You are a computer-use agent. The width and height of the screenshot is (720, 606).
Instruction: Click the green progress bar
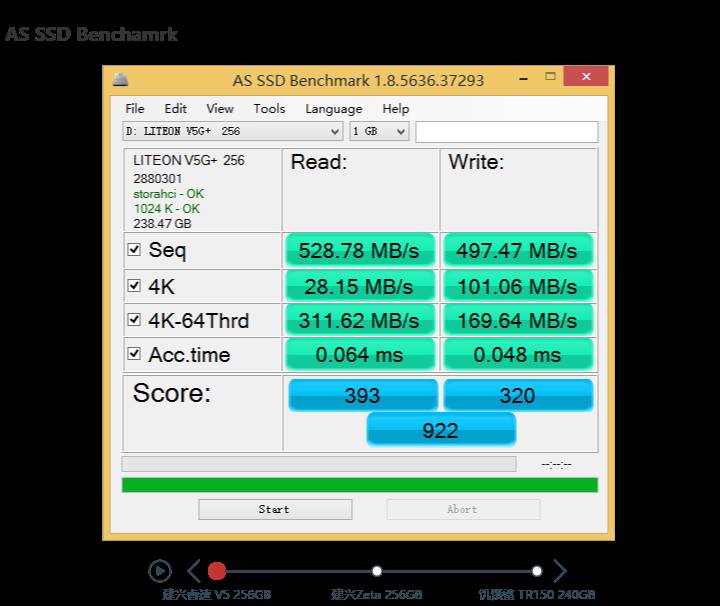[x=360, y=485]
